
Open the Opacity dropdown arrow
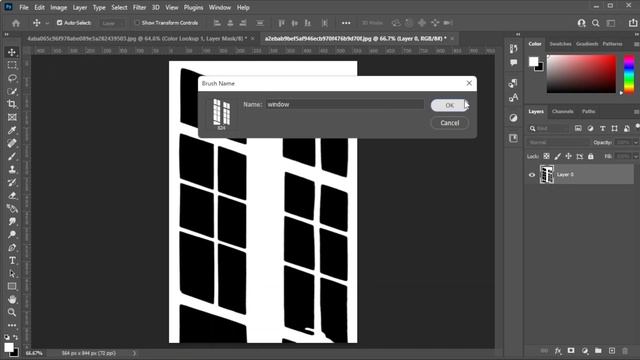(x=636, y=142)
